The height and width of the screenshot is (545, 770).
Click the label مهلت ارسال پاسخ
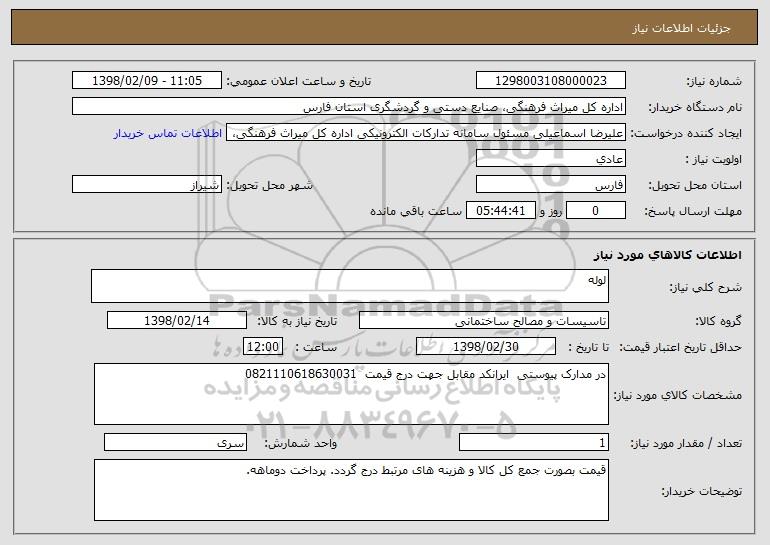[693, 212]
